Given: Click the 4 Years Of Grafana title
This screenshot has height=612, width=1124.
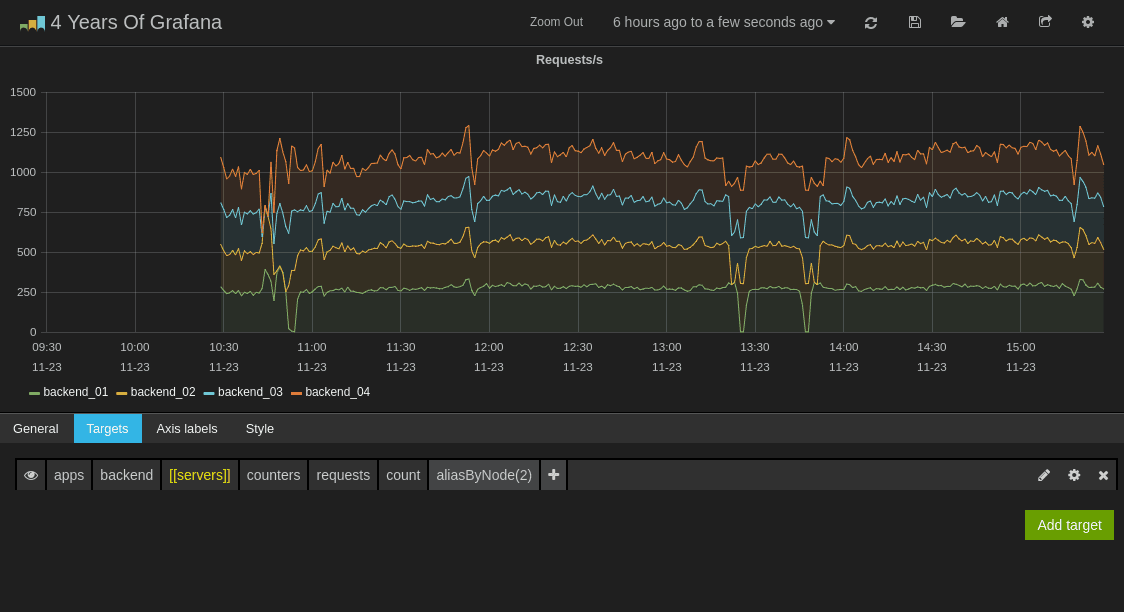Looking at the screenshot, I should (x=136, y=22).
